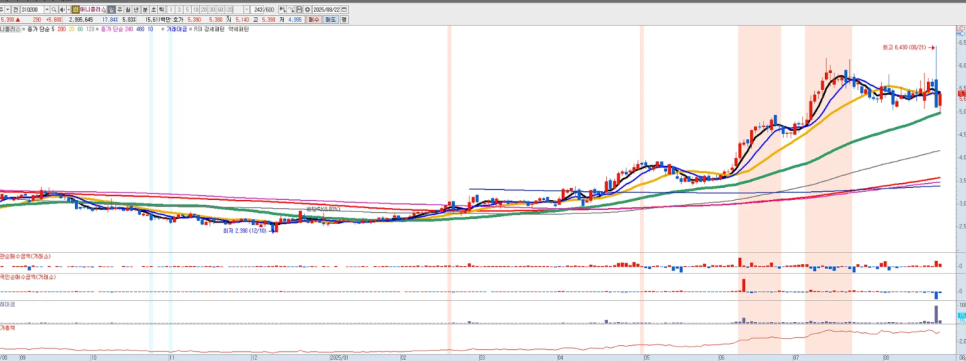The image size is (966, 361).
Task: Click the speaker icon next to search
Action: point(62,10)
